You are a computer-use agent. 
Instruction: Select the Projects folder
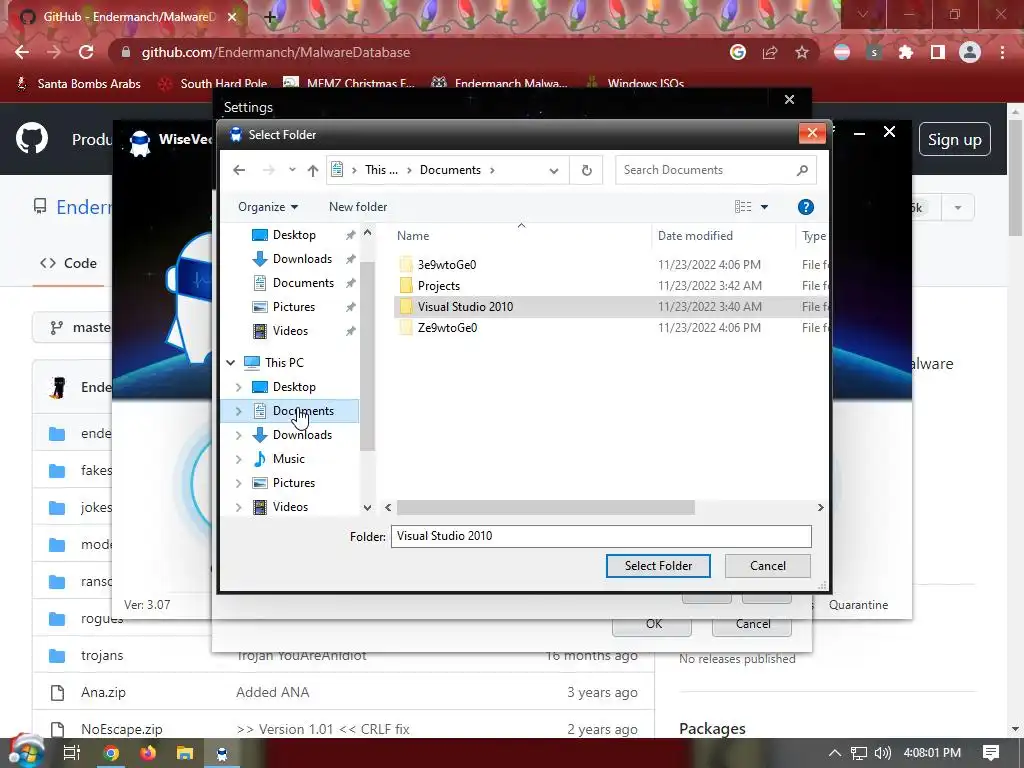(x=438, y=285)
